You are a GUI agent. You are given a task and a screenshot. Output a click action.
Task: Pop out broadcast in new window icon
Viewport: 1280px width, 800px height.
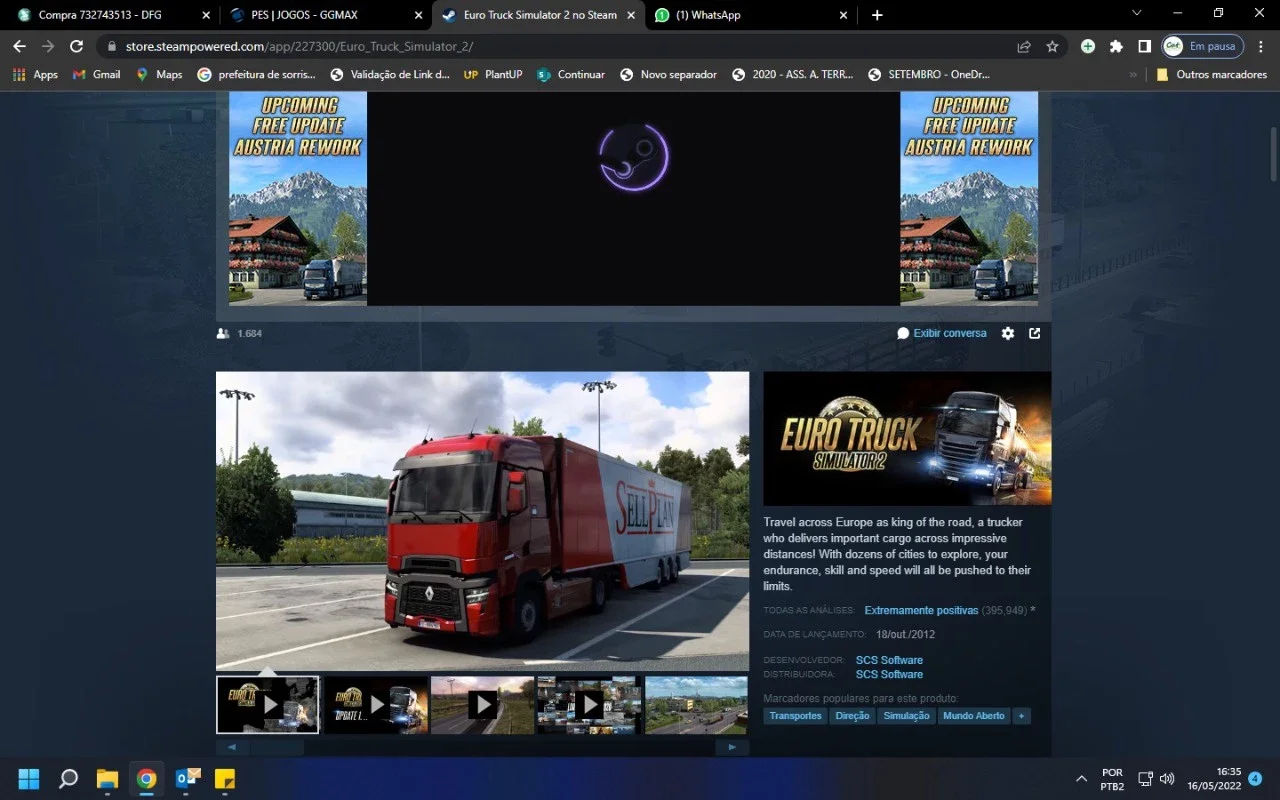[x=1035, y=333]
